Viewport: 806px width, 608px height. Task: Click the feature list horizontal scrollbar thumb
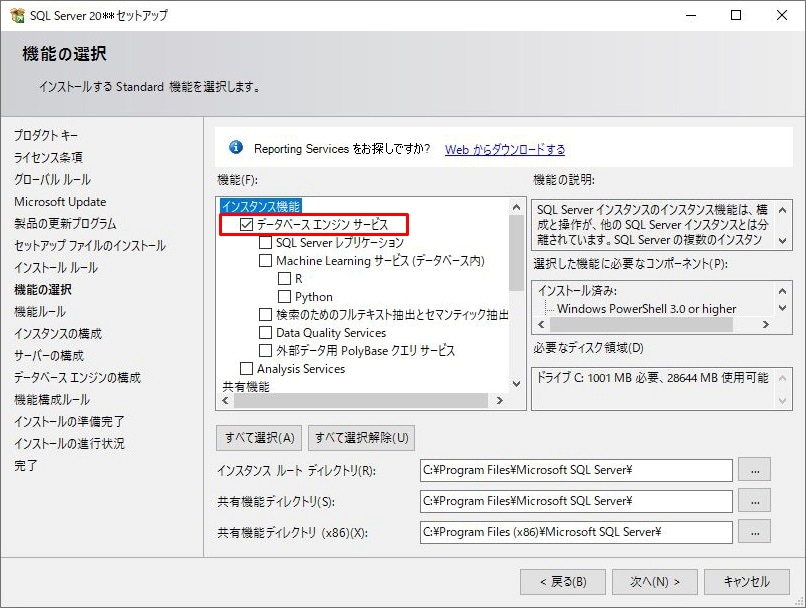[361, 400]
